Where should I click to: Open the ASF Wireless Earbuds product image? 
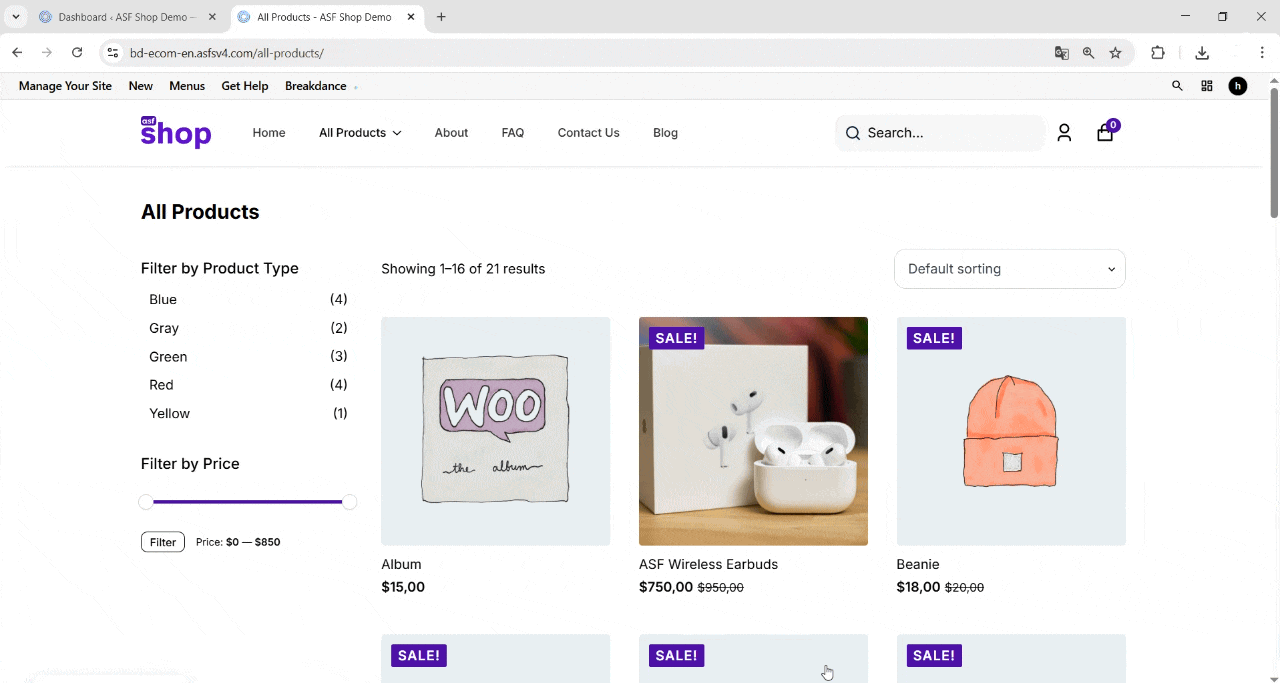coord(753,431)
